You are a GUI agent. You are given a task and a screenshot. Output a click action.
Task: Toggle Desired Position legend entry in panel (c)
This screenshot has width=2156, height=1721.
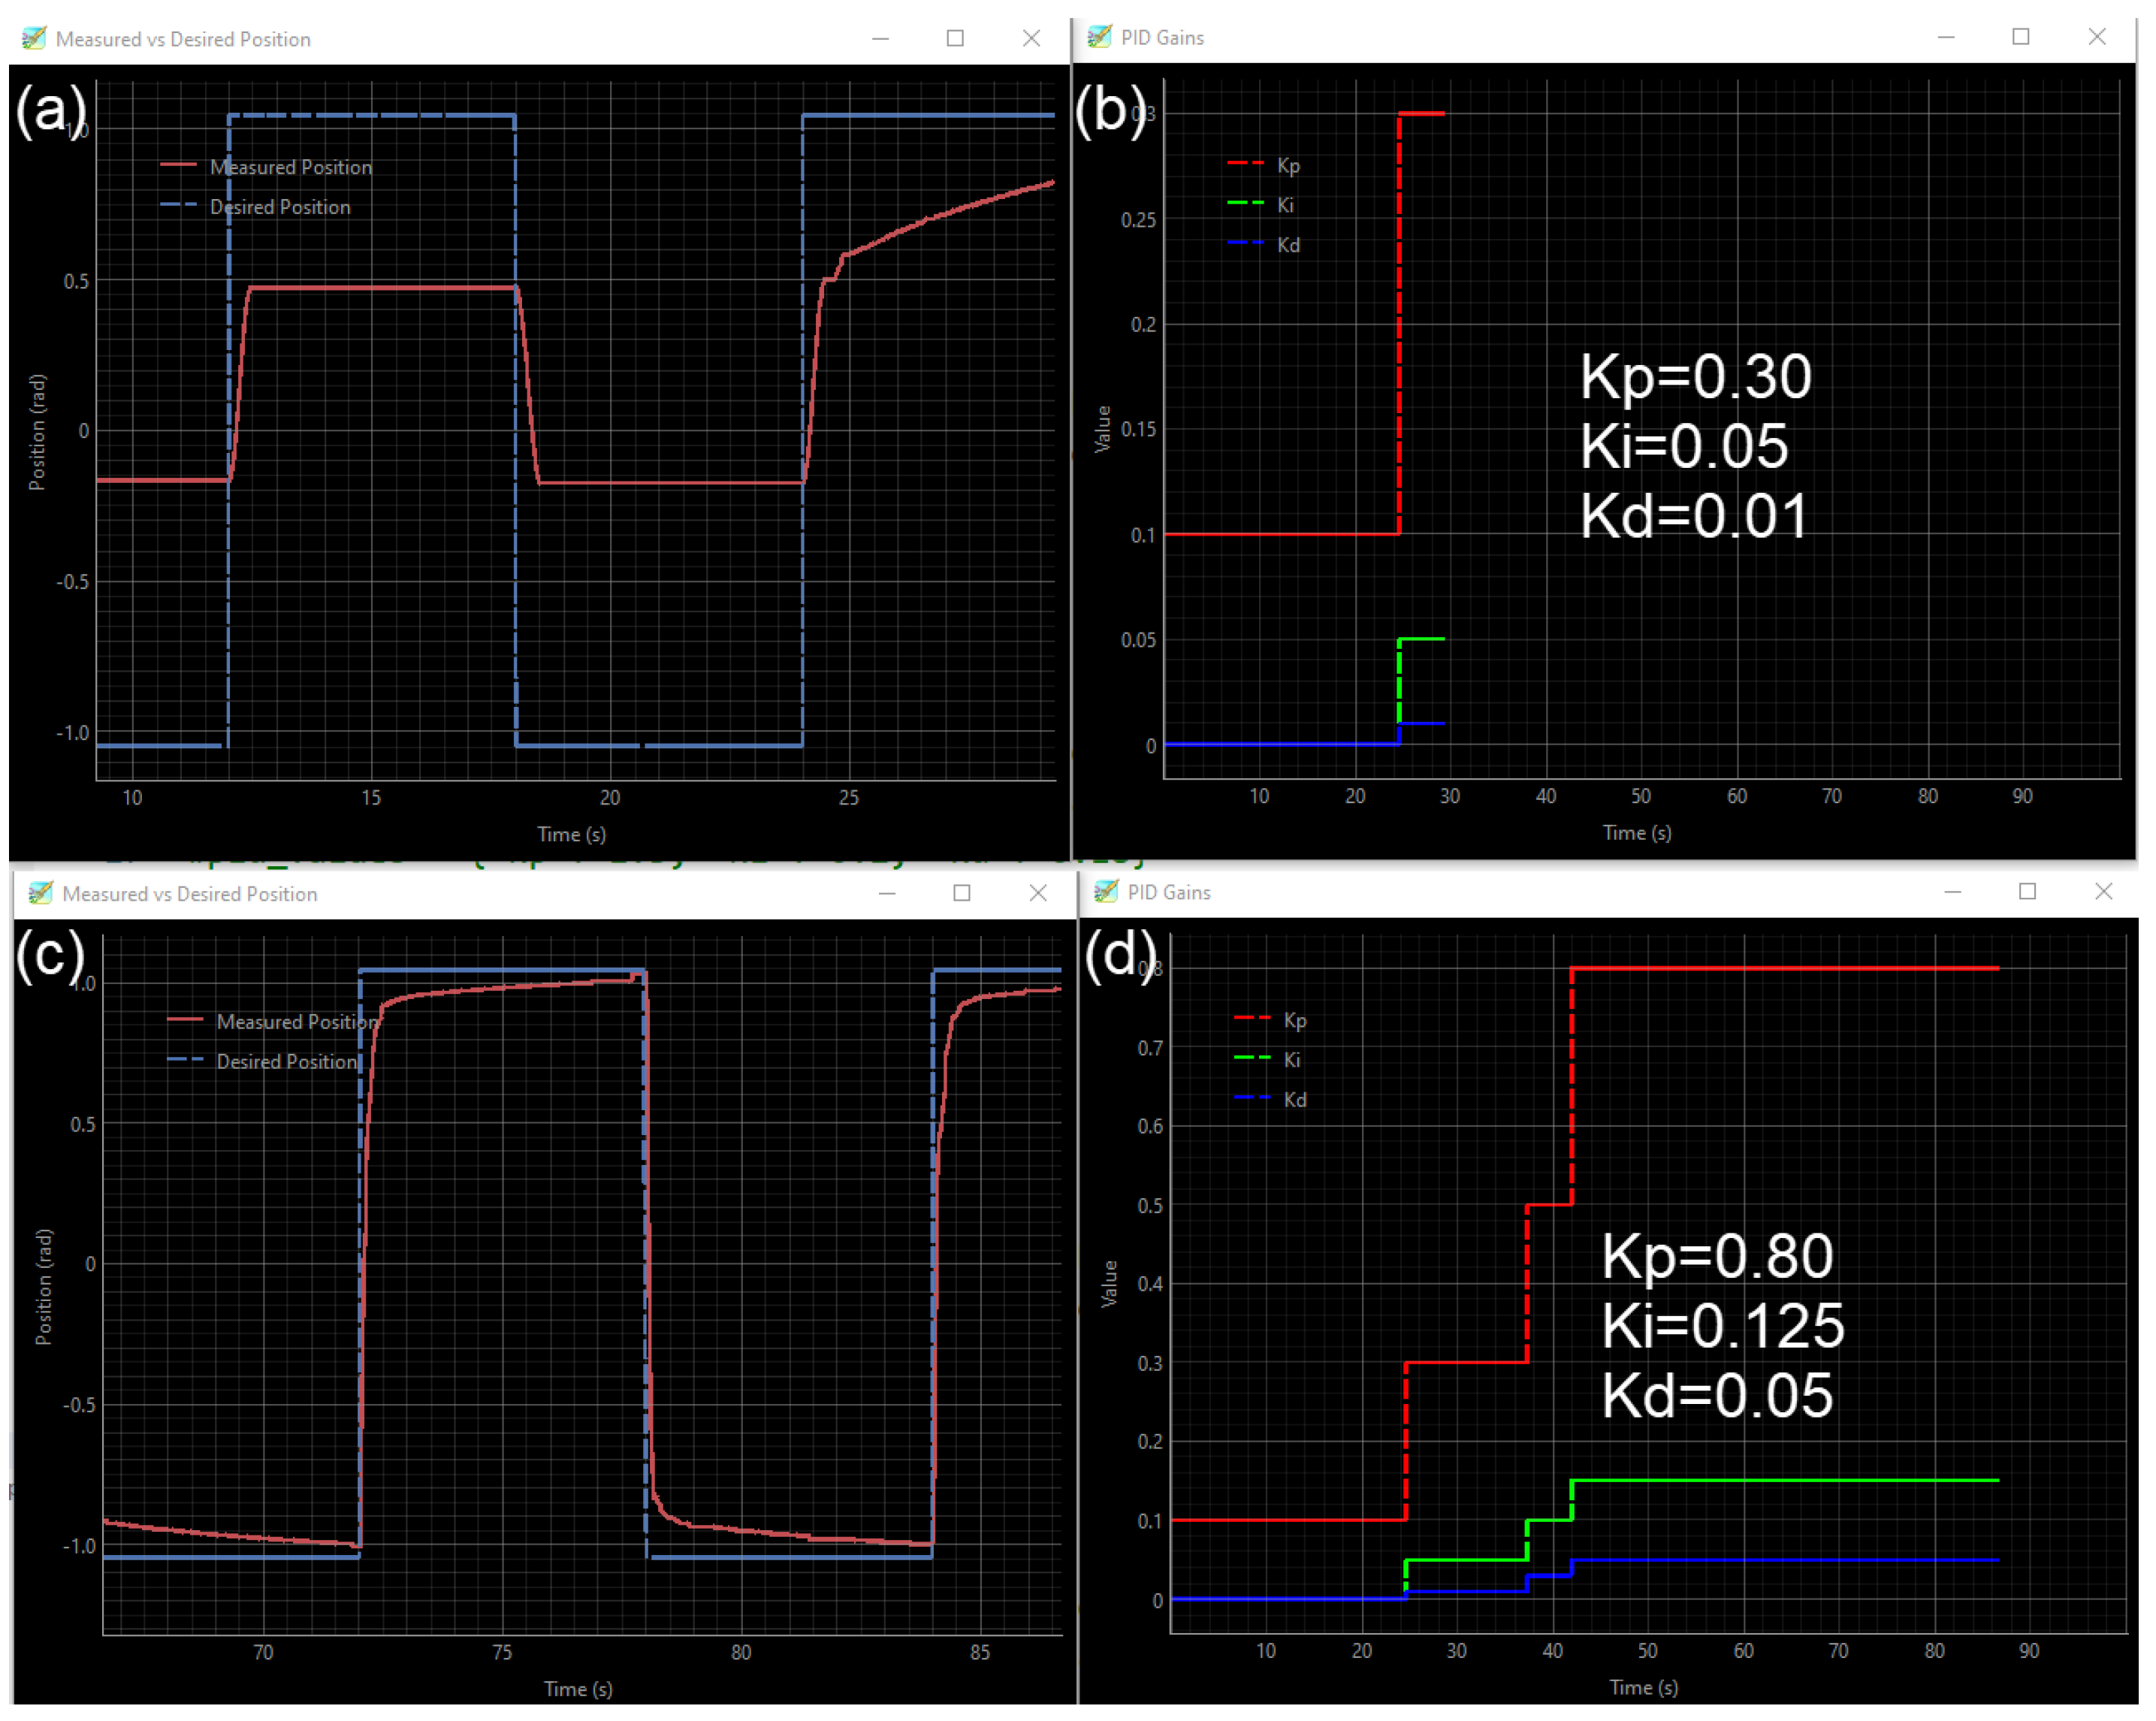[x=286, y=1061]
